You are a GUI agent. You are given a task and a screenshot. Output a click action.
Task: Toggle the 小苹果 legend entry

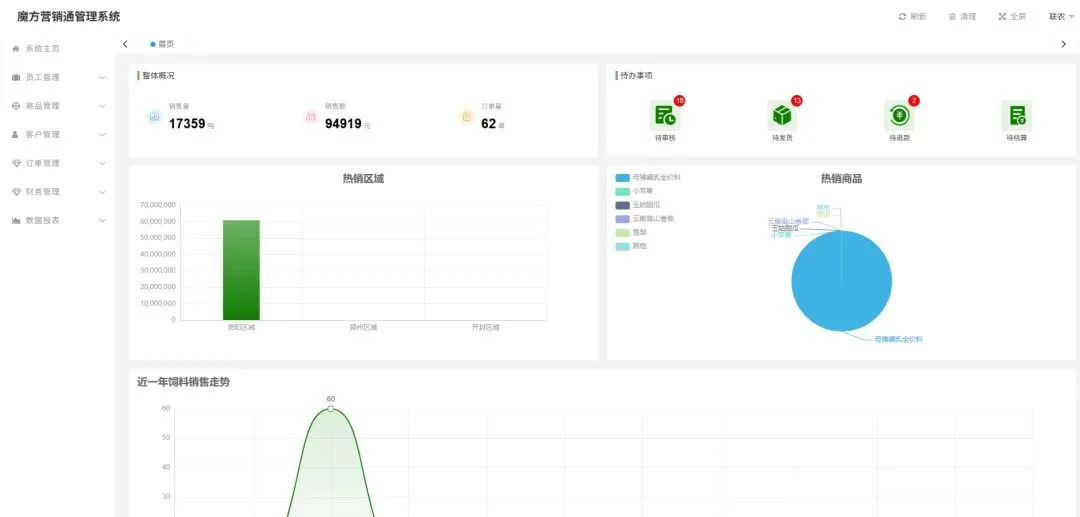click(634, 191)
